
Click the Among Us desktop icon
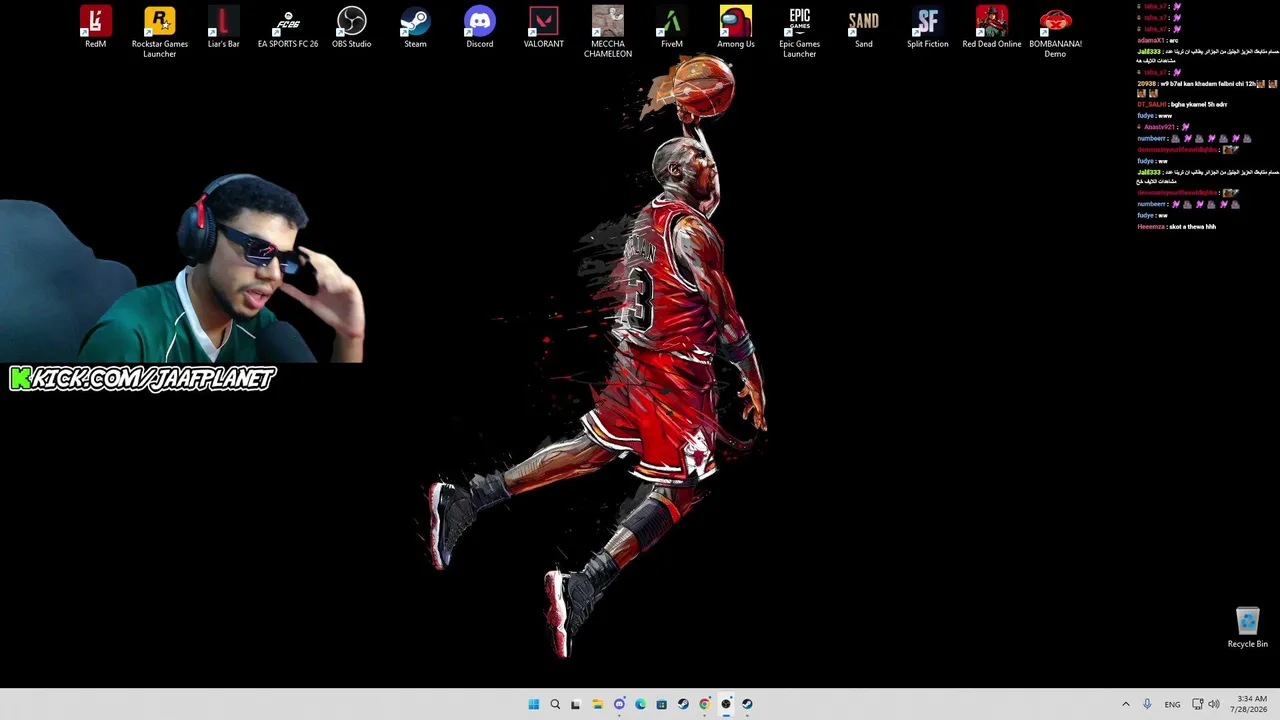click(x=736, y=28)
